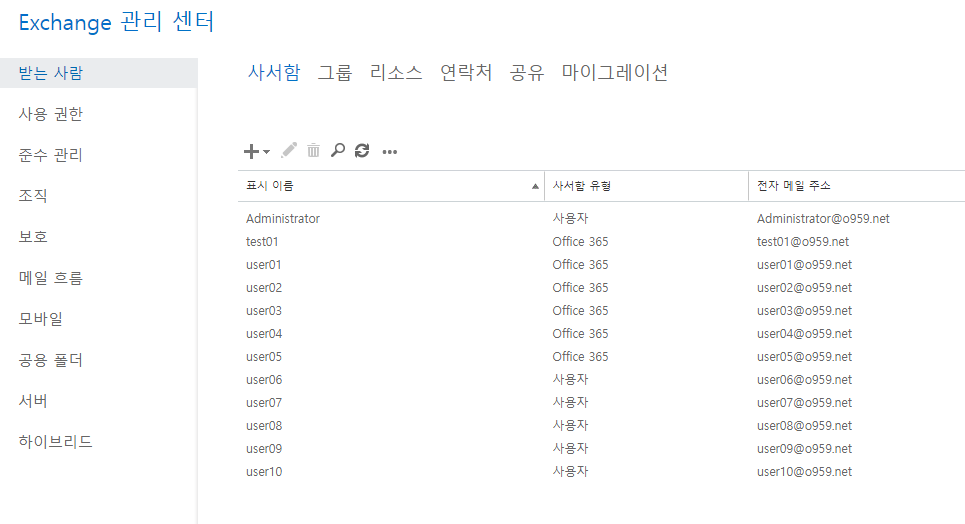This screenshot has height=524, width=965.
Task: Click 사용자 type in the user07 row
Action: pyautogui.click(x=571, y=403)
